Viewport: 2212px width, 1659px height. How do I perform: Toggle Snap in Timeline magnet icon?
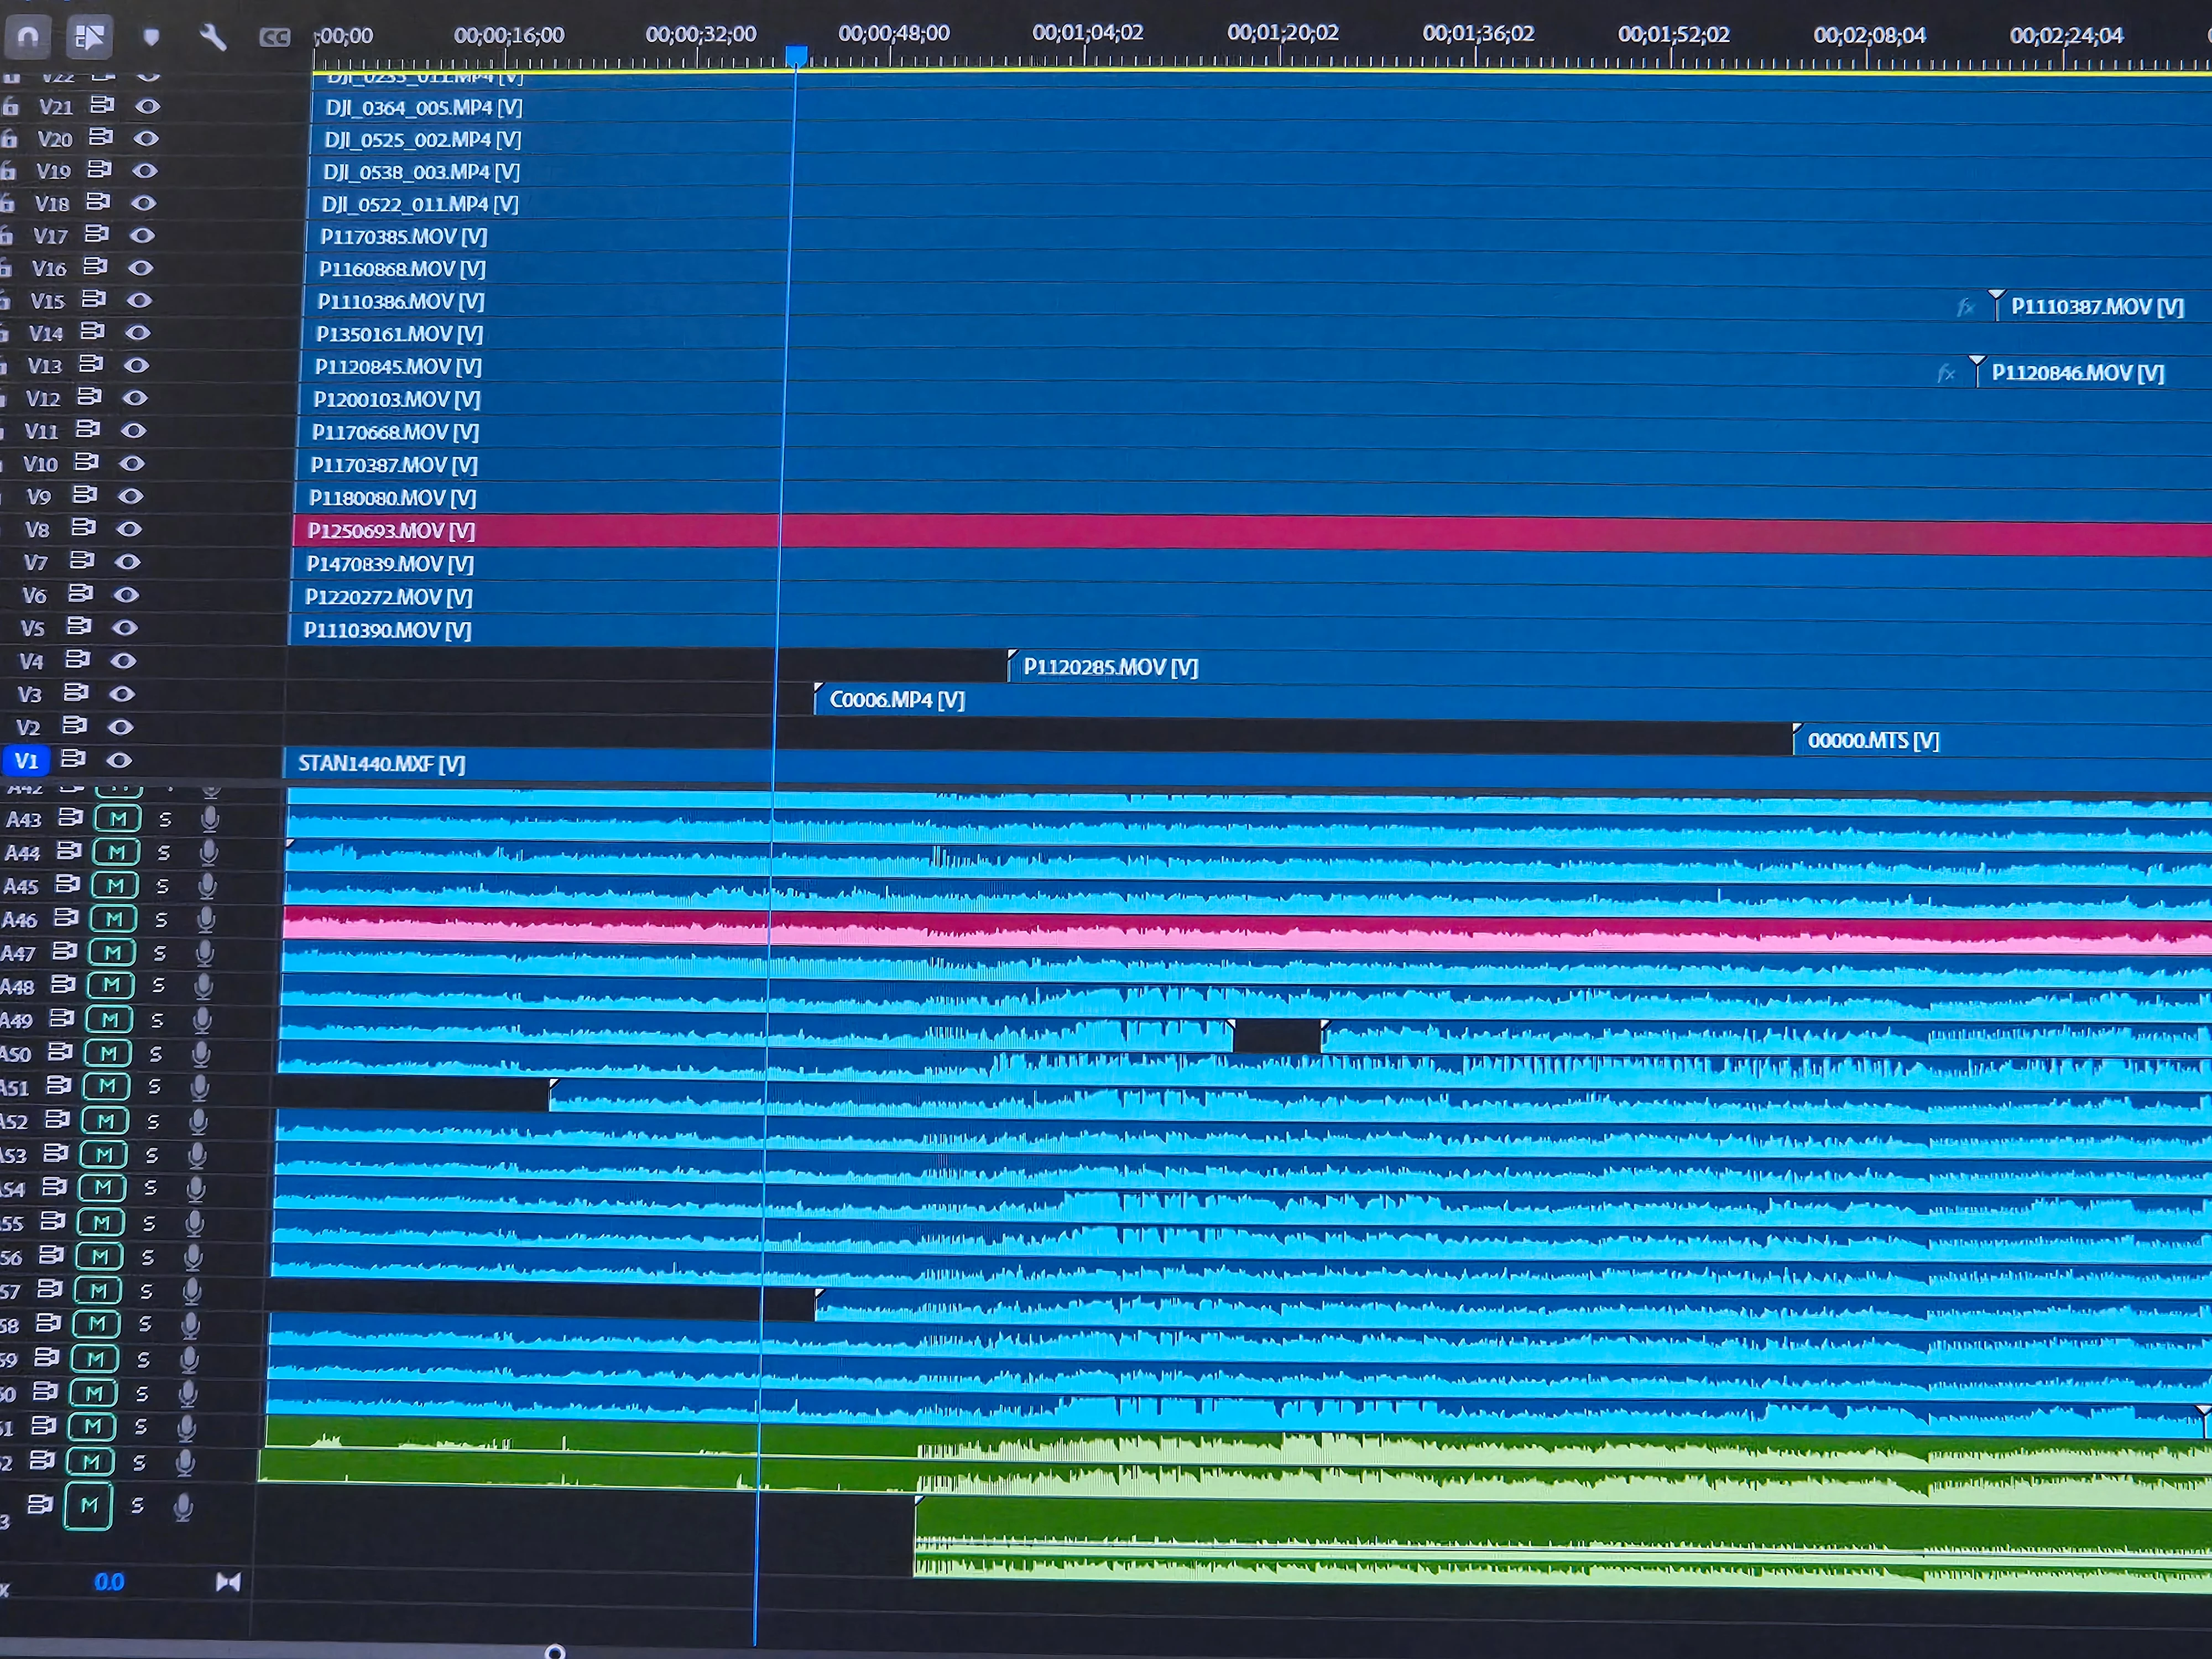pos(29,37)
